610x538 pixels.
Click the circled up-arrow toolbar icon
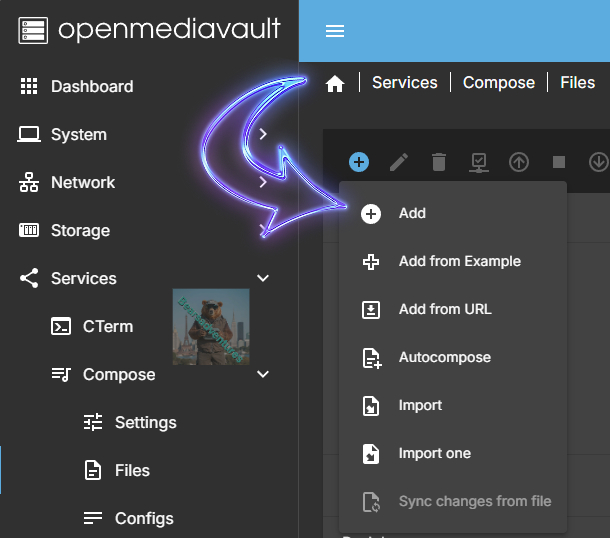[519, 162]
